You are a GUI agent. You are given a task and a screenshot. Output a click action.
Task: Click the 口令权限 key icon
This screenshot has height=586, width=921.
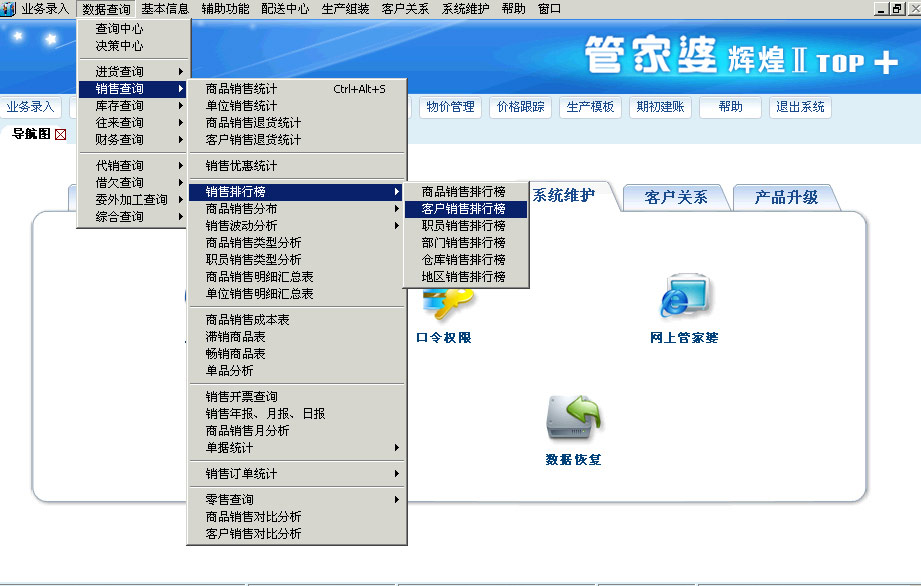(x=448, y=304)
